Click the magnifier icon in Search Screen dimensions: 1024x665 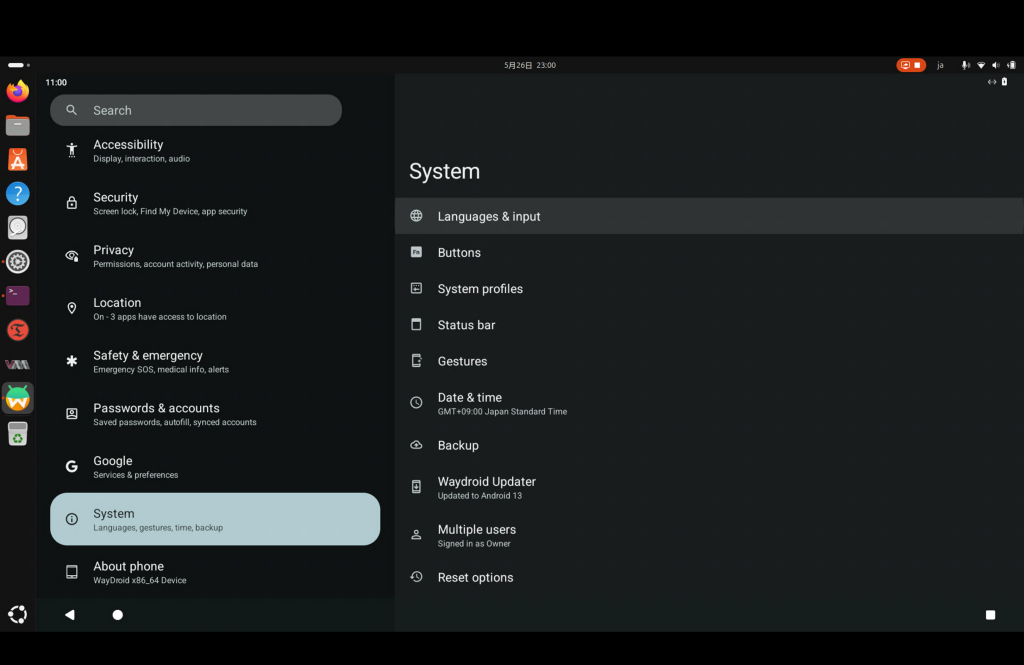[72, 110]
